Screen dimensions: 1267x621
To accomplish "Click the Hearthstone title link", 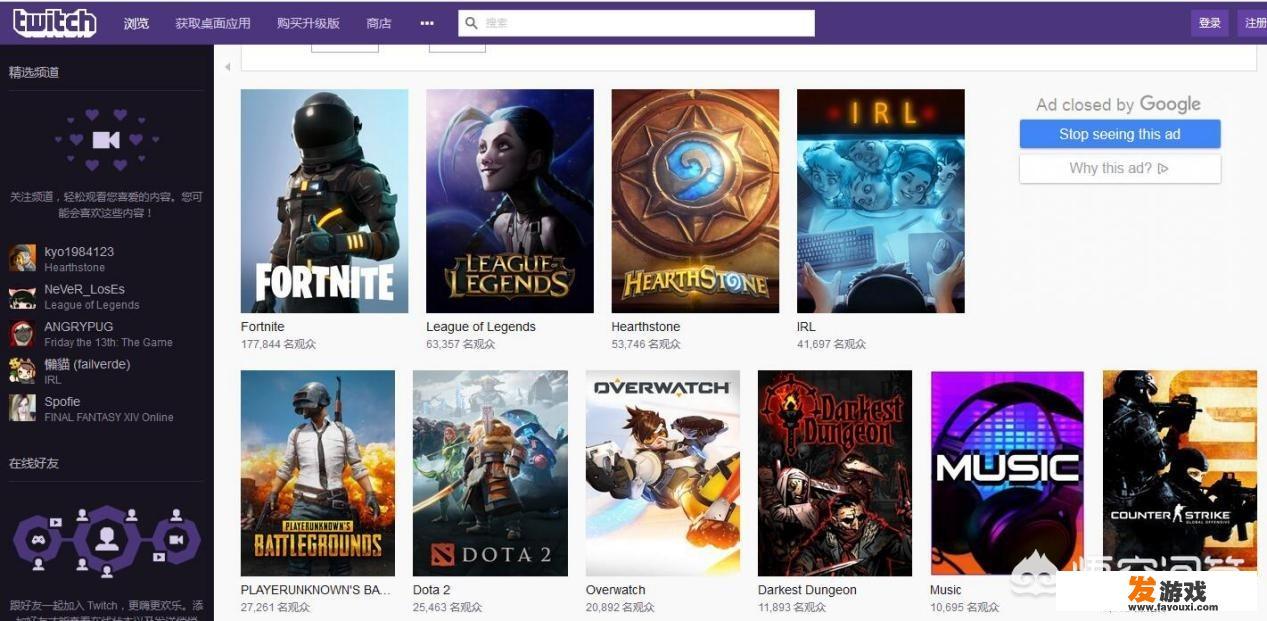I will pos(646,327).
